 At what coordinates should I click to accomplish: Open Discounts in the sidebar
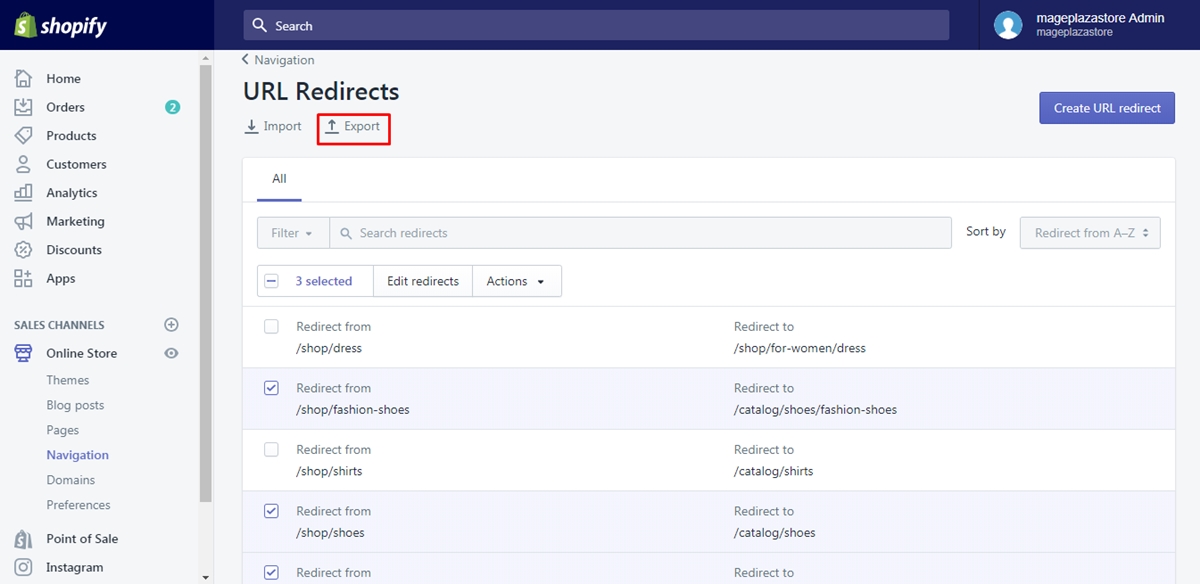pyautogui.click(x=74, y=250)
